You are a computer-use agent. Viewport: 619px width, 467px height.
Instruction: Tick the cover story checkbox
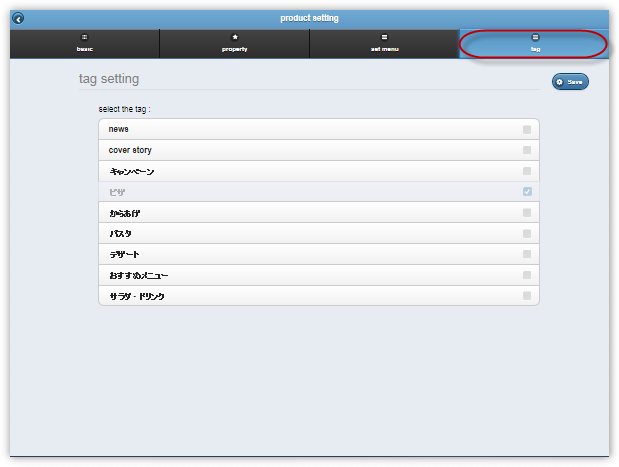point(527,150)
